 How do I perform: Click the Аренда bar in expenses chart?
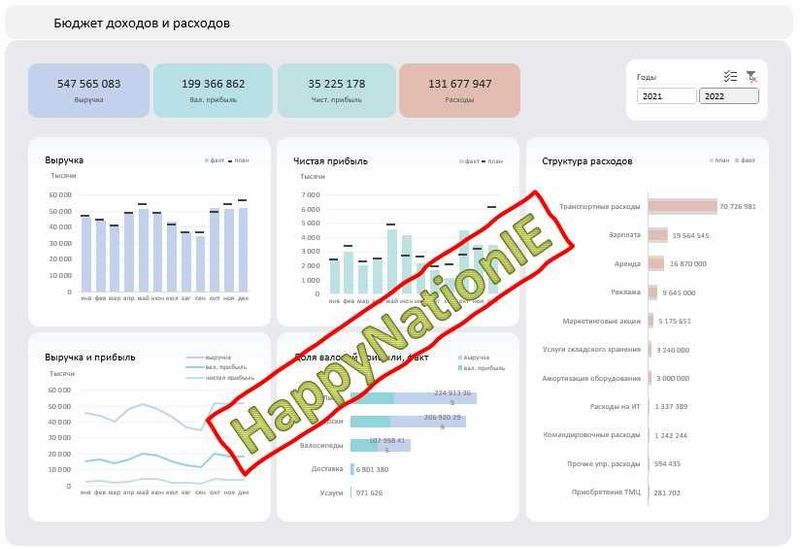657,264
